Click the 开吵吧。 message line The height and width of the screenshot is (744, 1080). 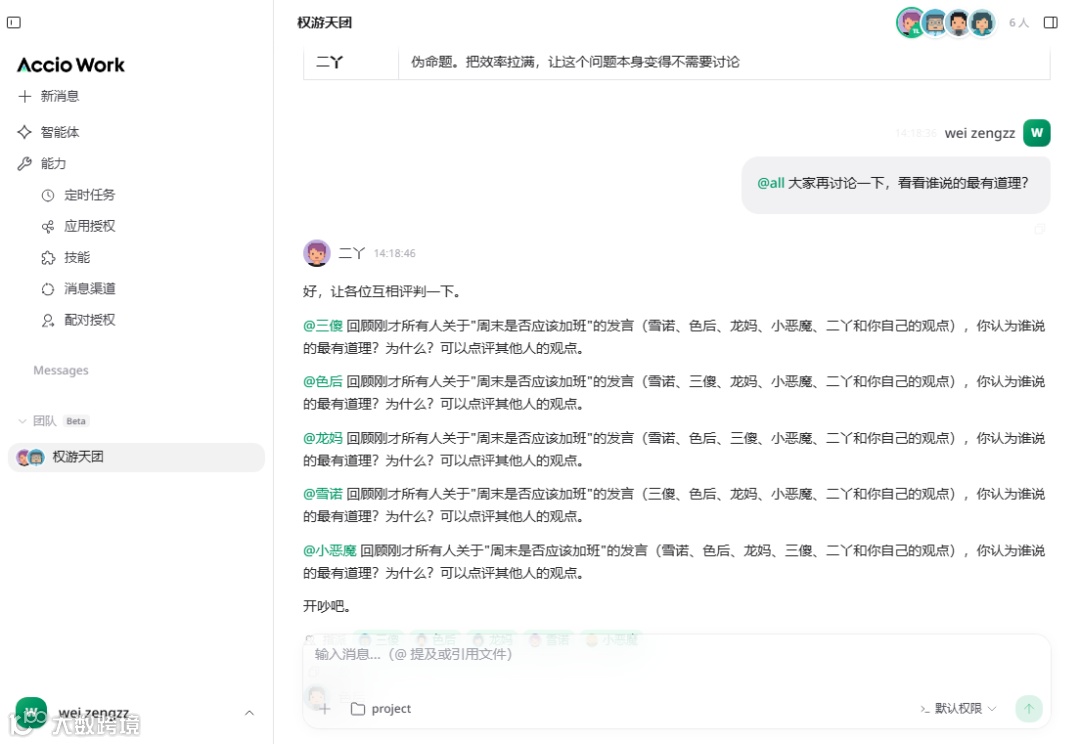click(x=328, y=607)
